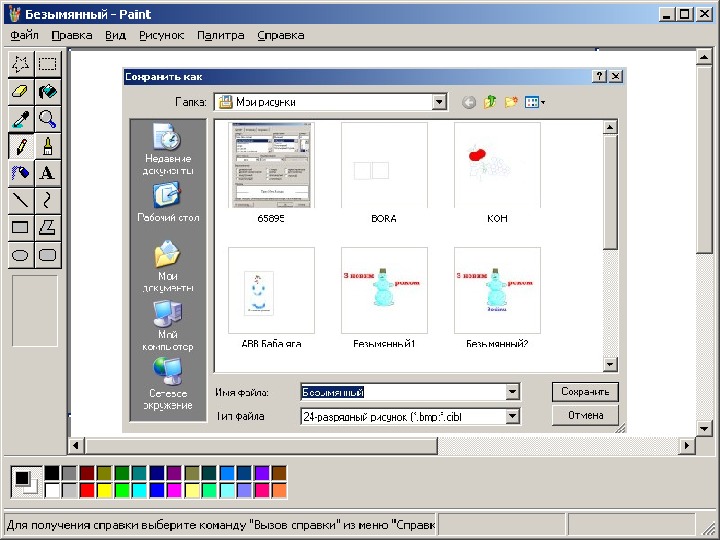720x540 pixels.
Task: Close the Сохранить как dialog with X
Action: pyautogui.click(x=616, y=76)
